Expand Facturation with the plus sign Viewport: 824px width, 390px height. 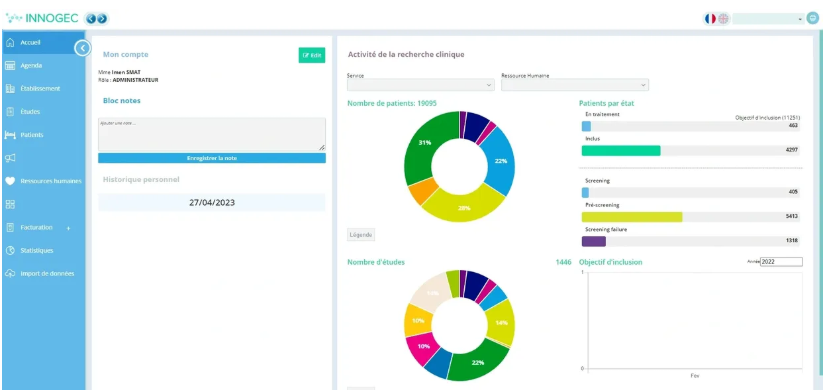[x=68, y=228]
